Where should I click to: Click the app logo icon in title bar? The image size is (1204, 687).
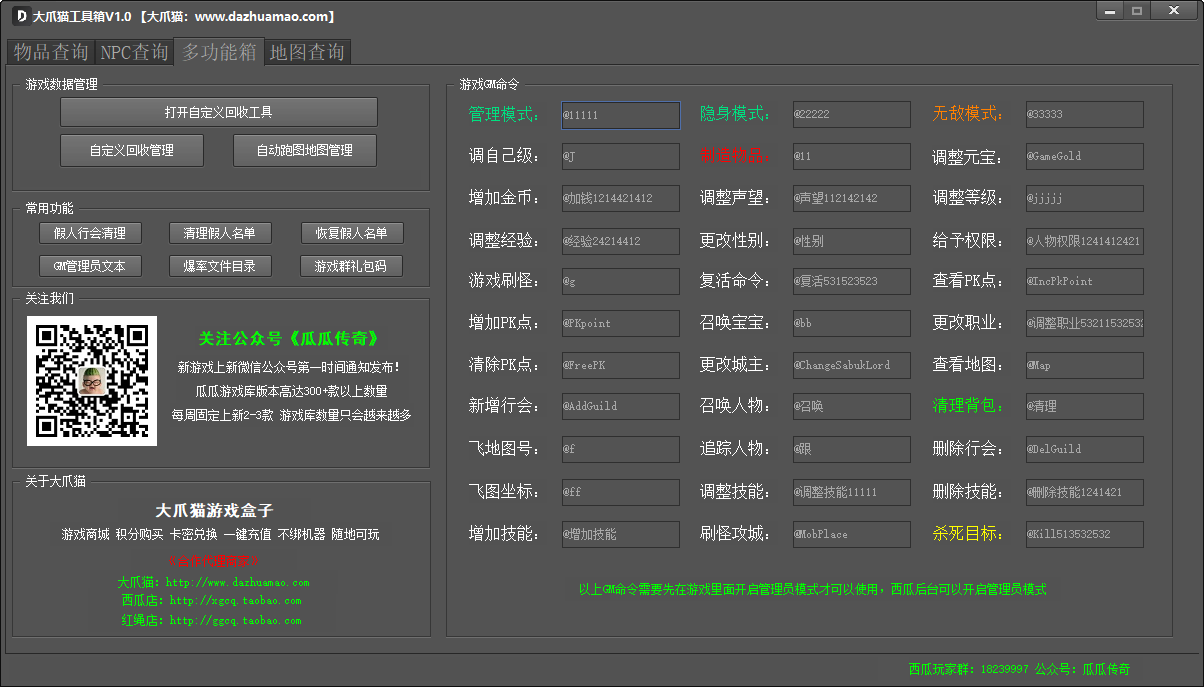tap(20, 16)
